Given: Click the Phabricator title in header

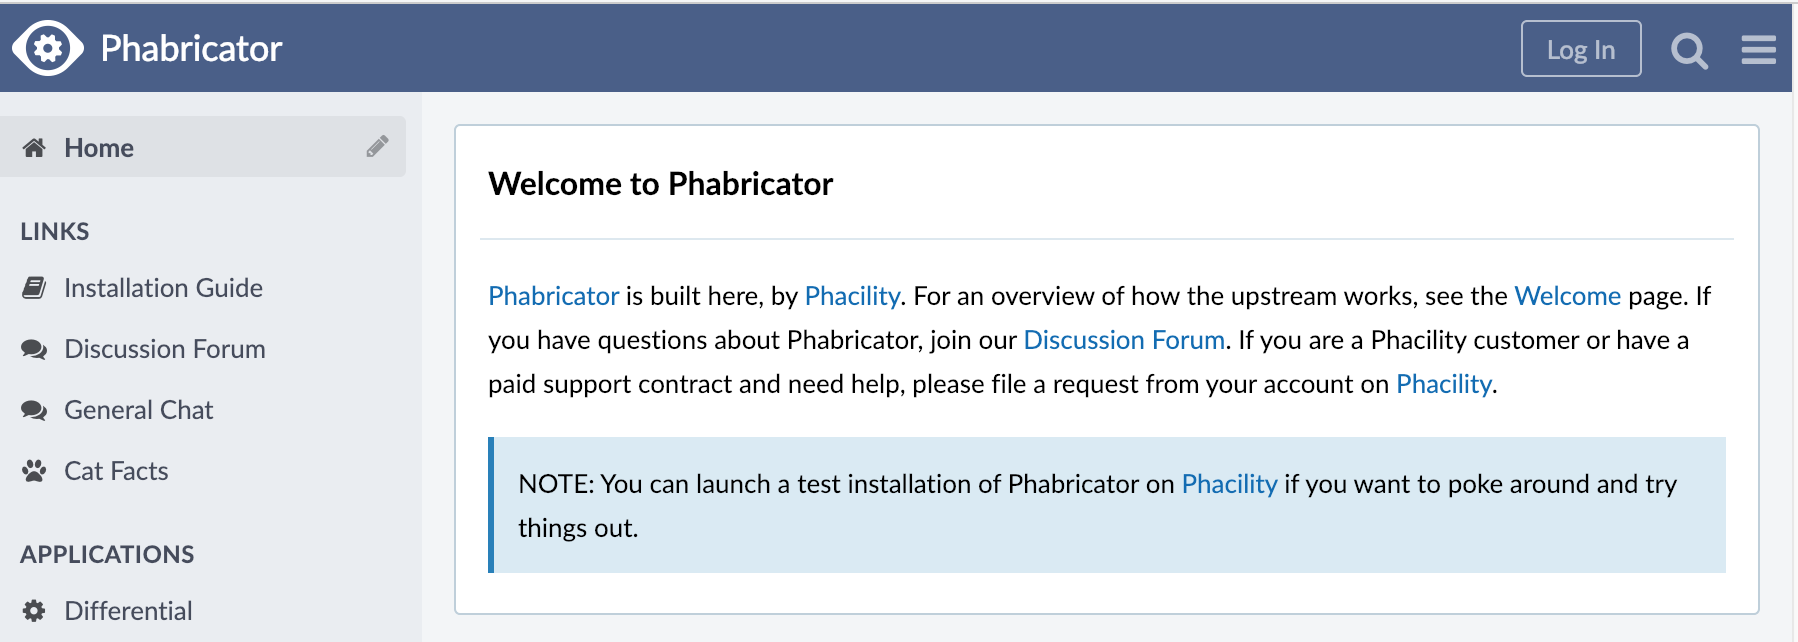Looking at the screenshot, I should pos(191,48).
